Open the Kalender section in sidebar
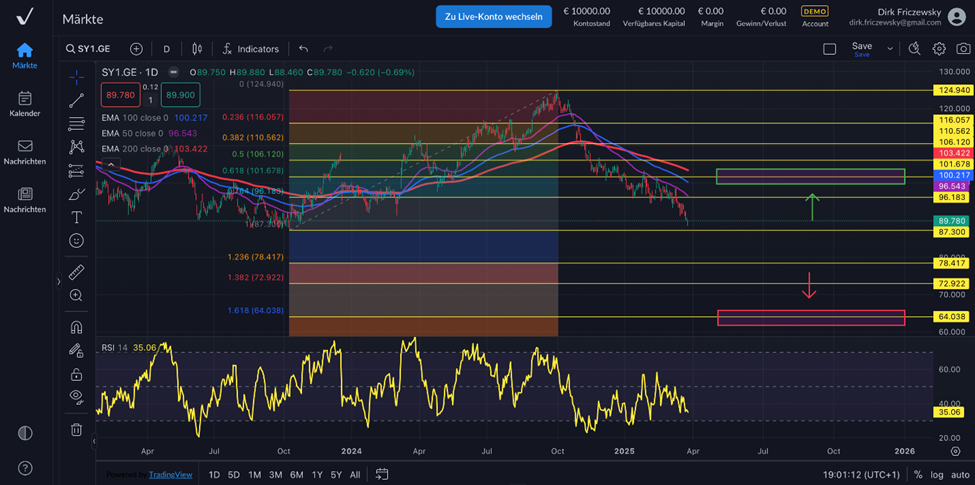 (24, 103)
